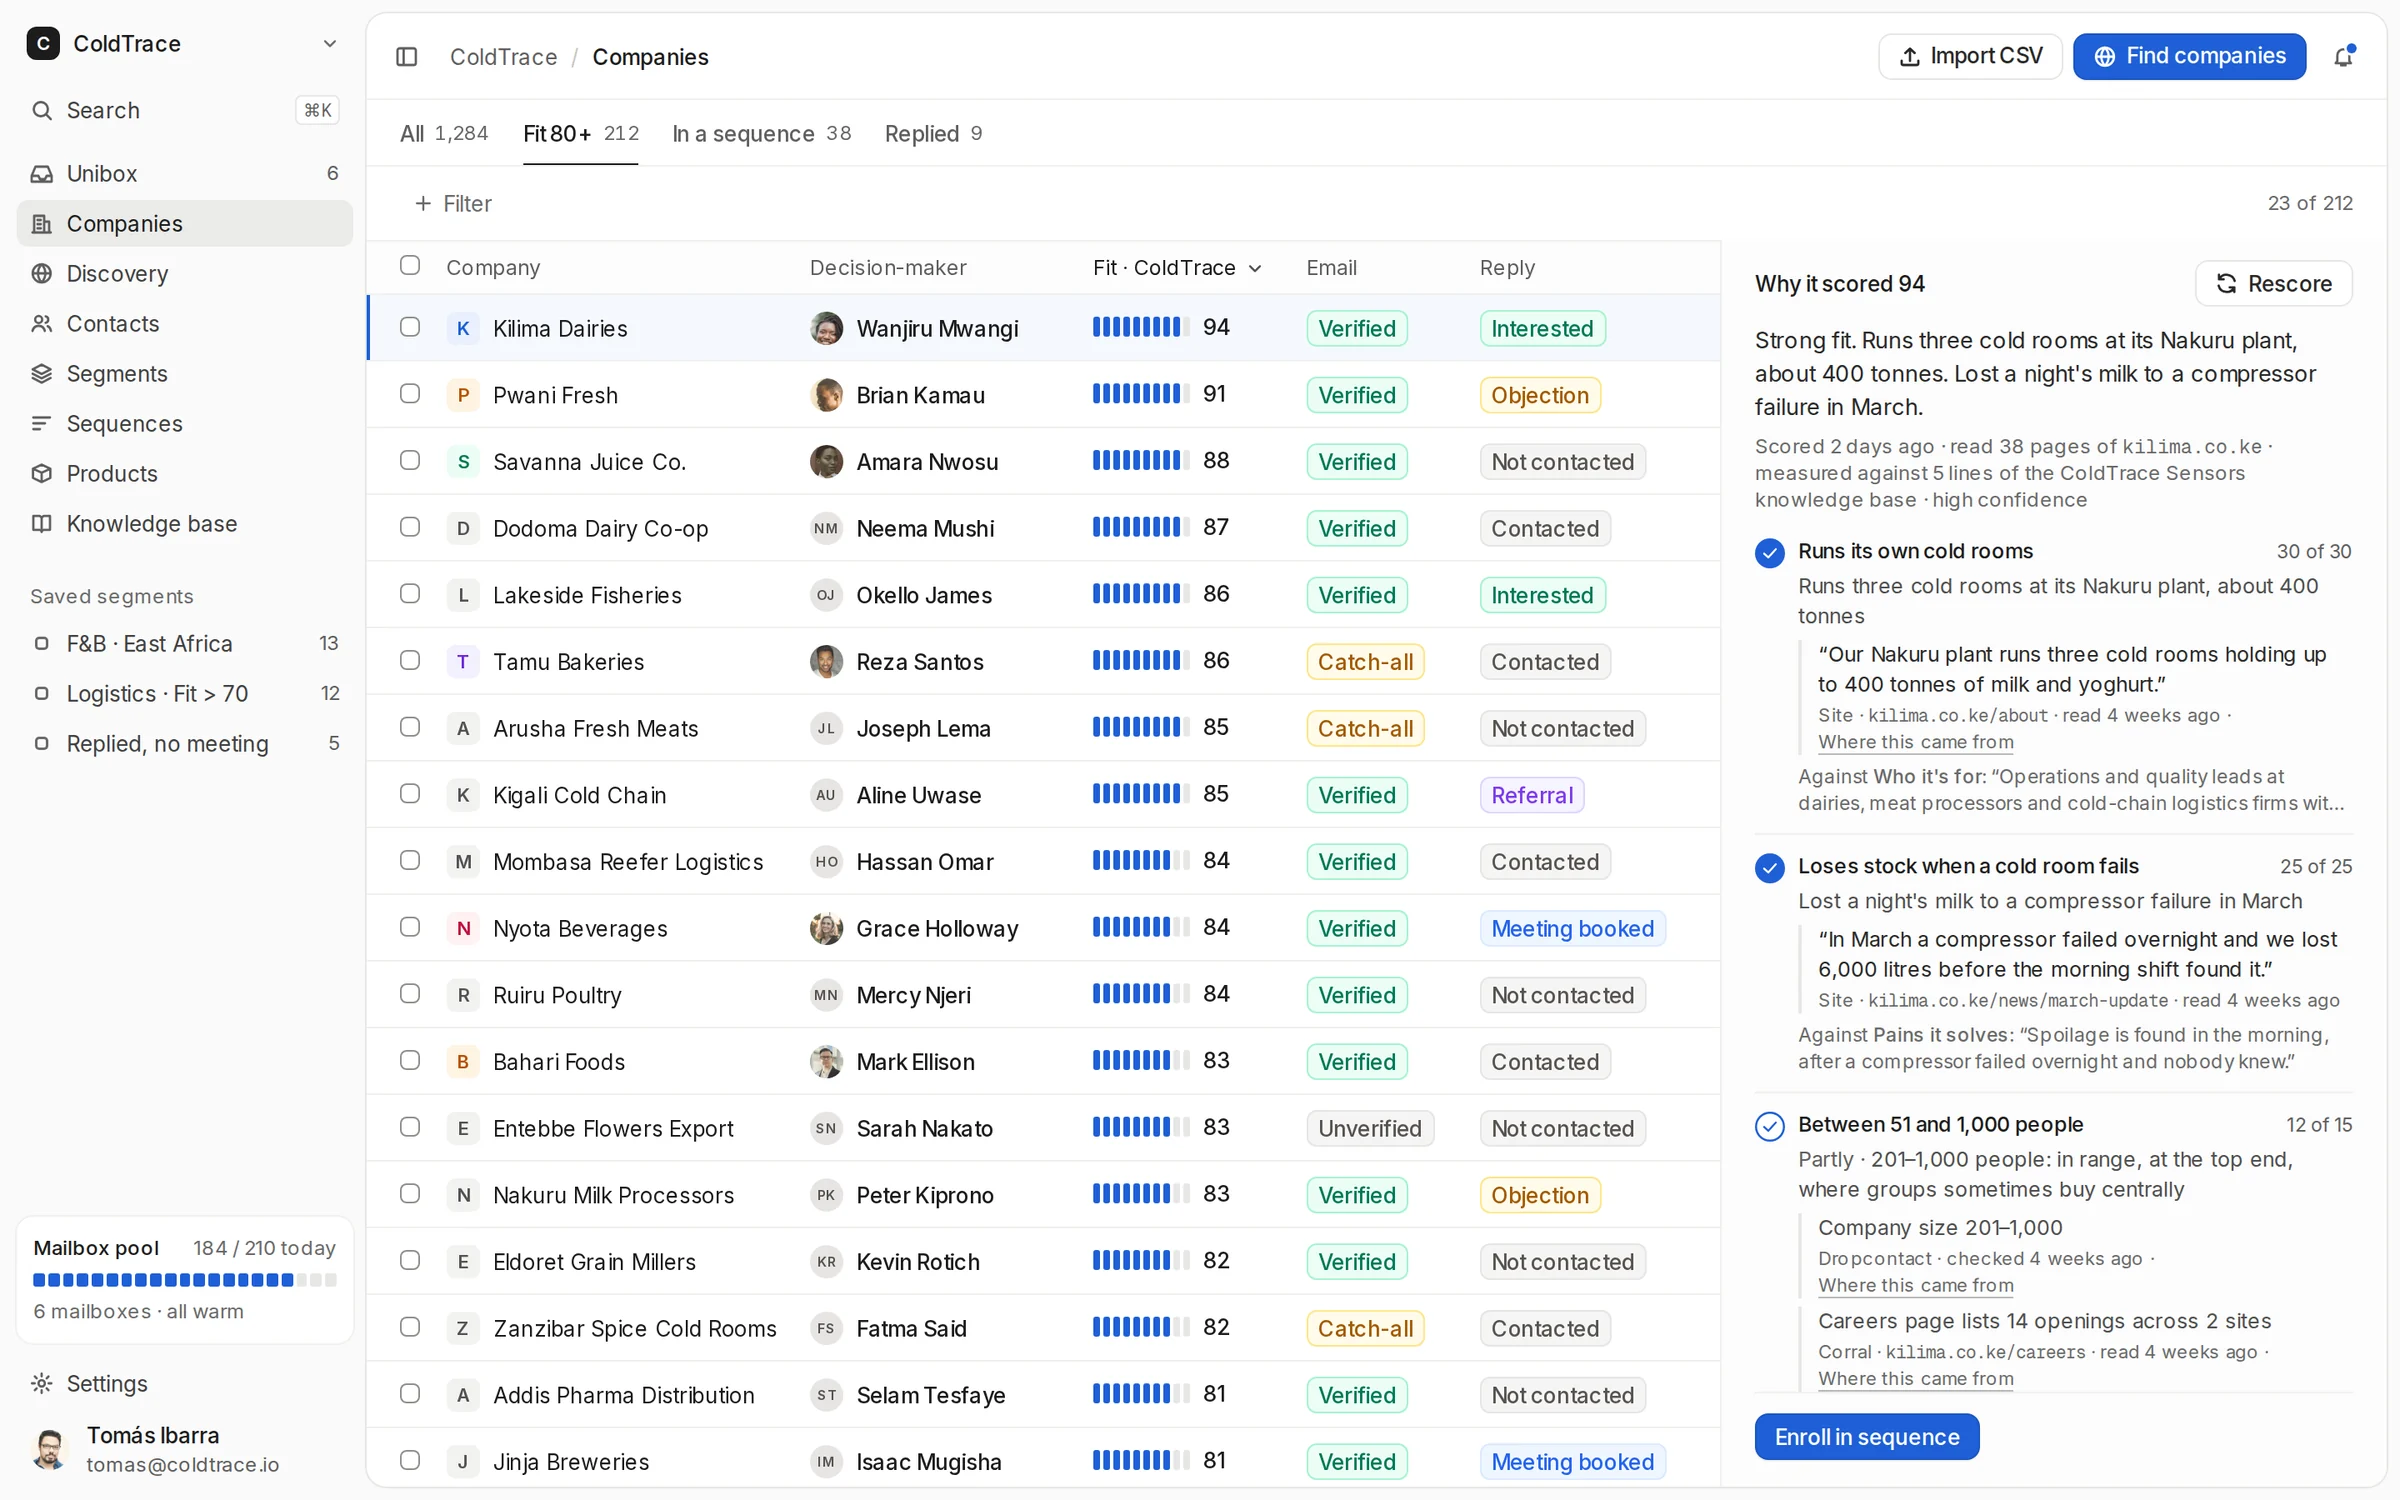Click the Segments layers icon
This screenshot has width=2400, height=1500.
coord(42,374)
